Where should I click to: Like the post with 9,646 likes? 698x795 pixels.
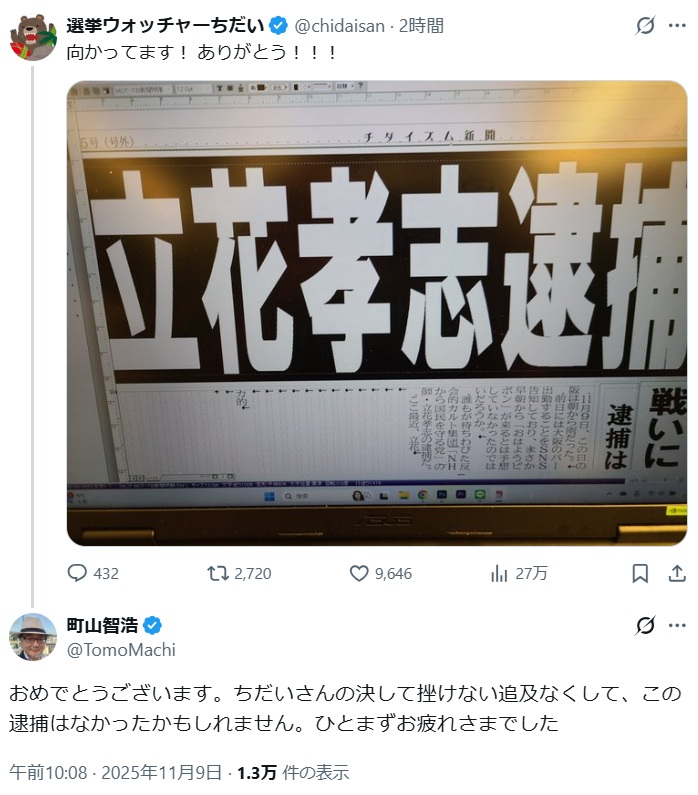click(x=359, y=573)
